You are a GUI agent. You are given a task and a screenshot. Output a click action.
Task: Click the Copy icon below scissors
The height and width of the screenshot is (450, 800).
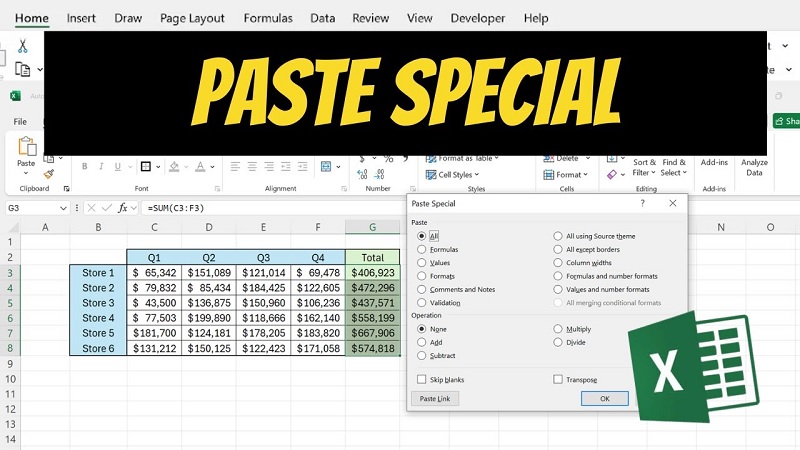tap(22, 69)
